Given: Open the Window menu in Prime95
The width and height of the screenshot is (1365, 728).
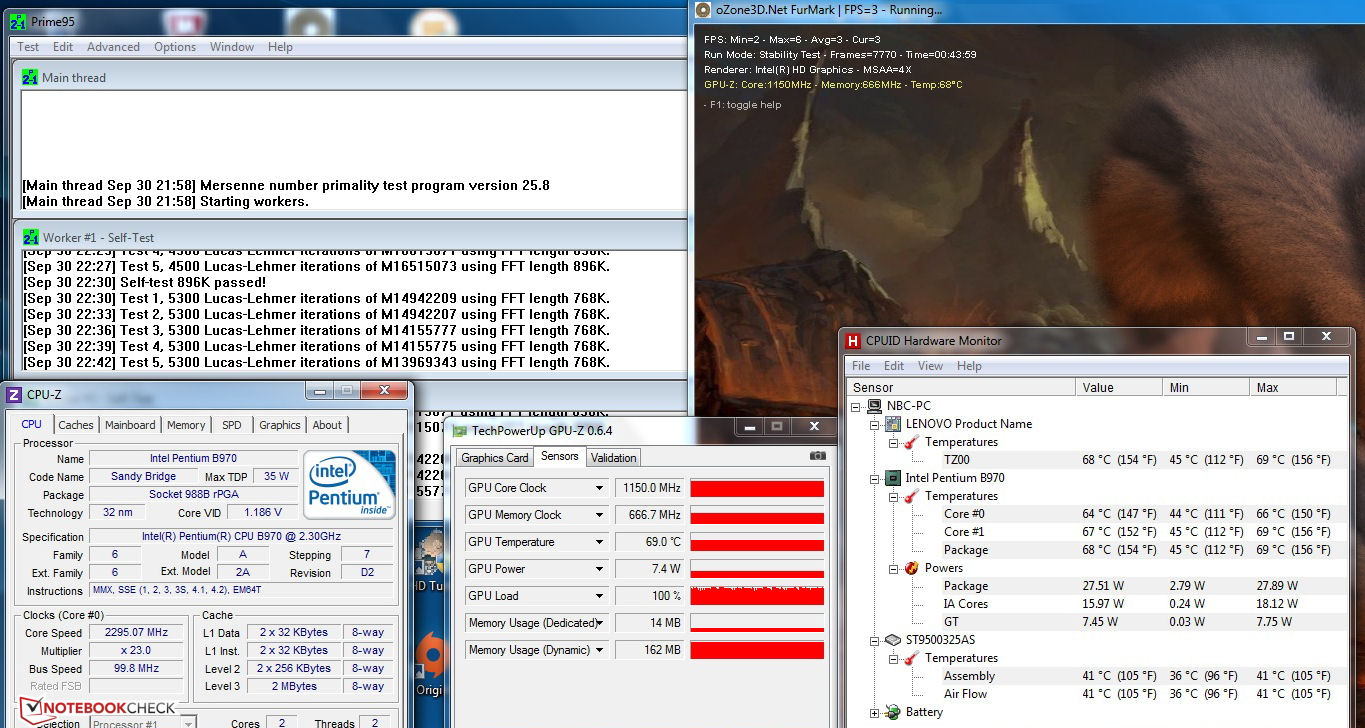Looking at the screenshot, I should (232, 47).
